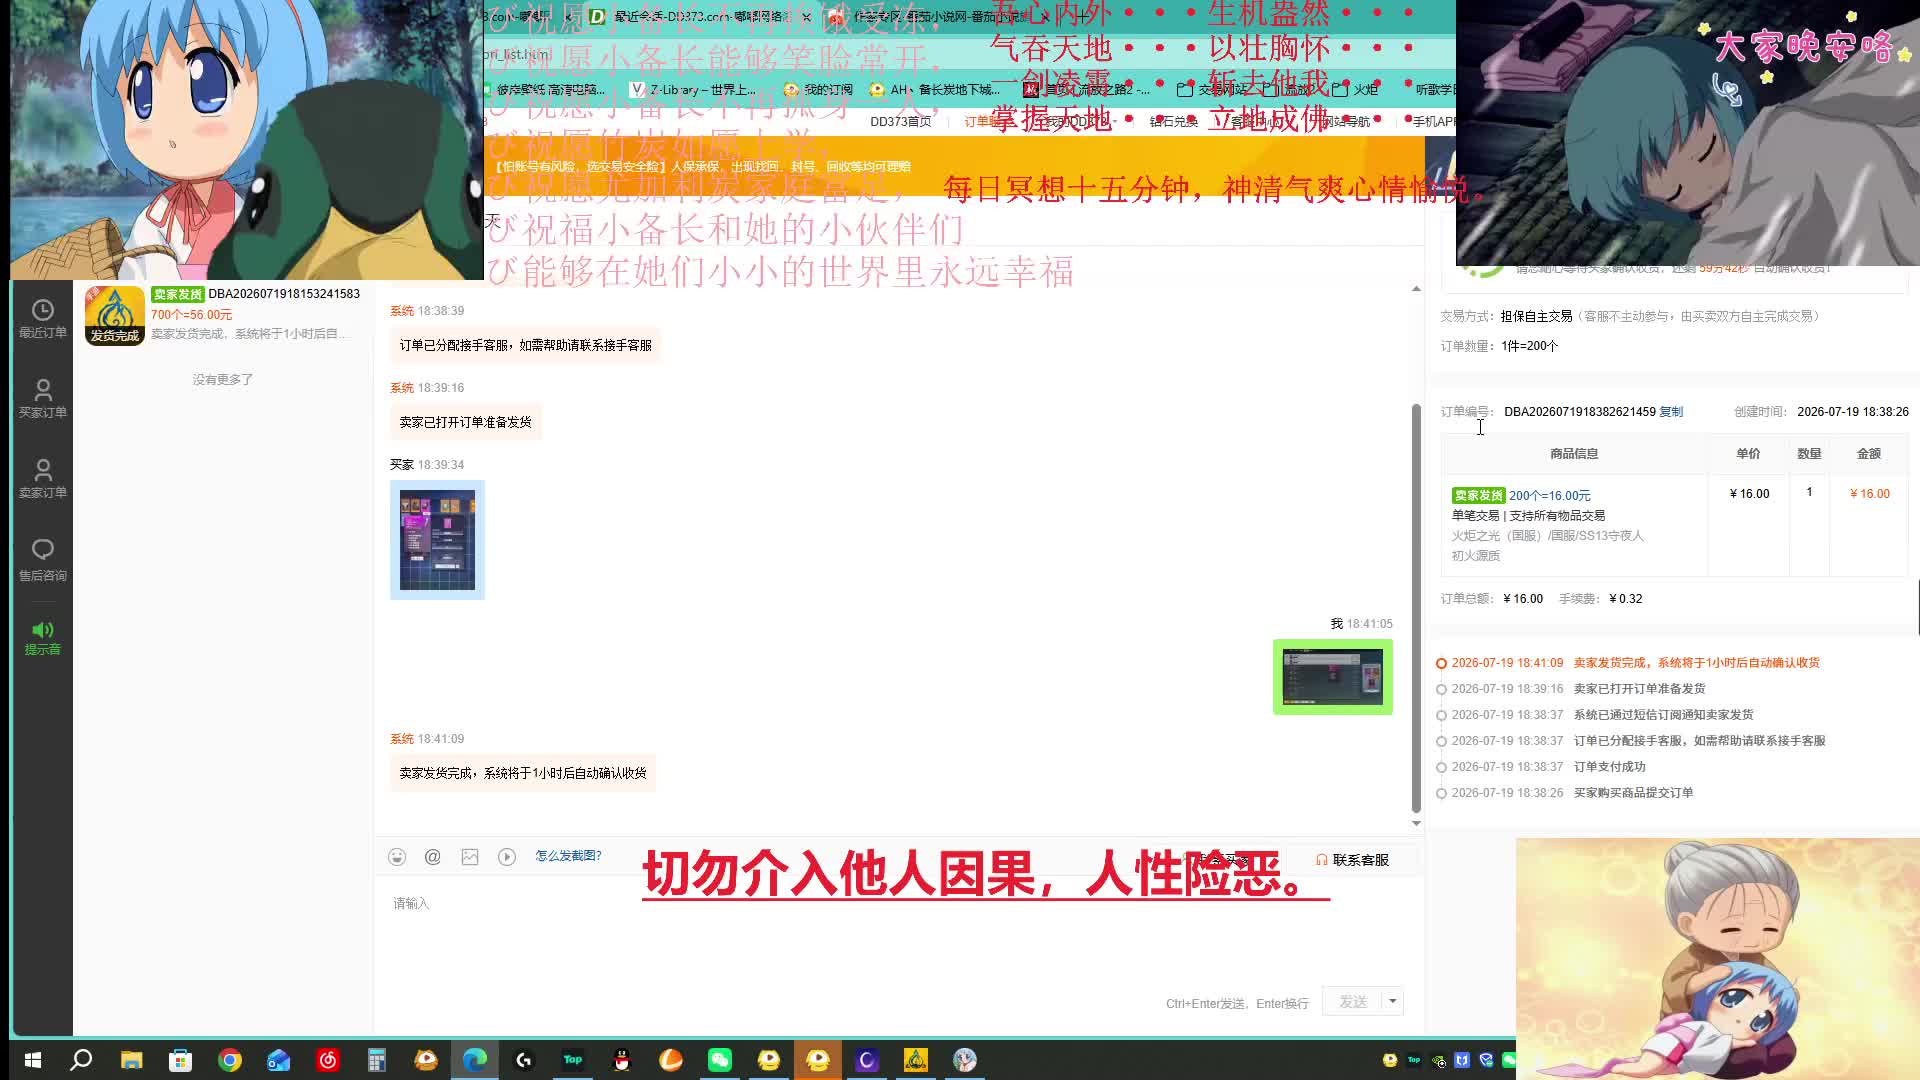Click the 卖家发货完成 auto-confirm system message

click(x=523, y=774)
